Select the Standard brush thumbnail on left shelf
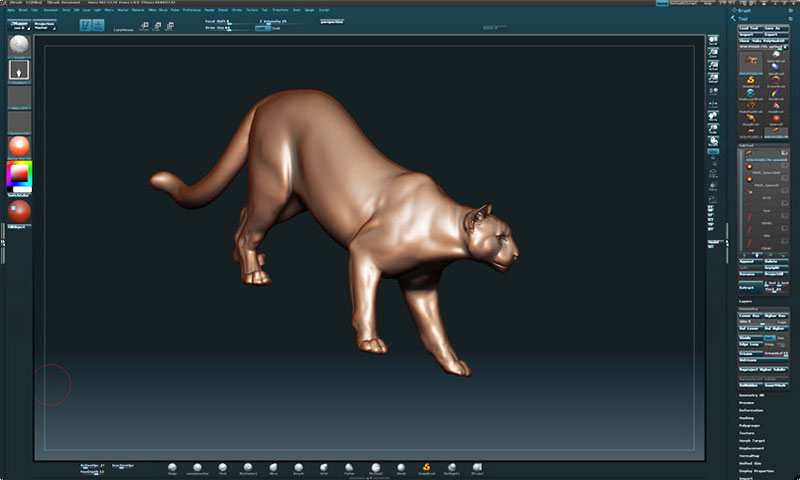The width and height of the screenshot is (800, 480). click(x=19, y=45)
